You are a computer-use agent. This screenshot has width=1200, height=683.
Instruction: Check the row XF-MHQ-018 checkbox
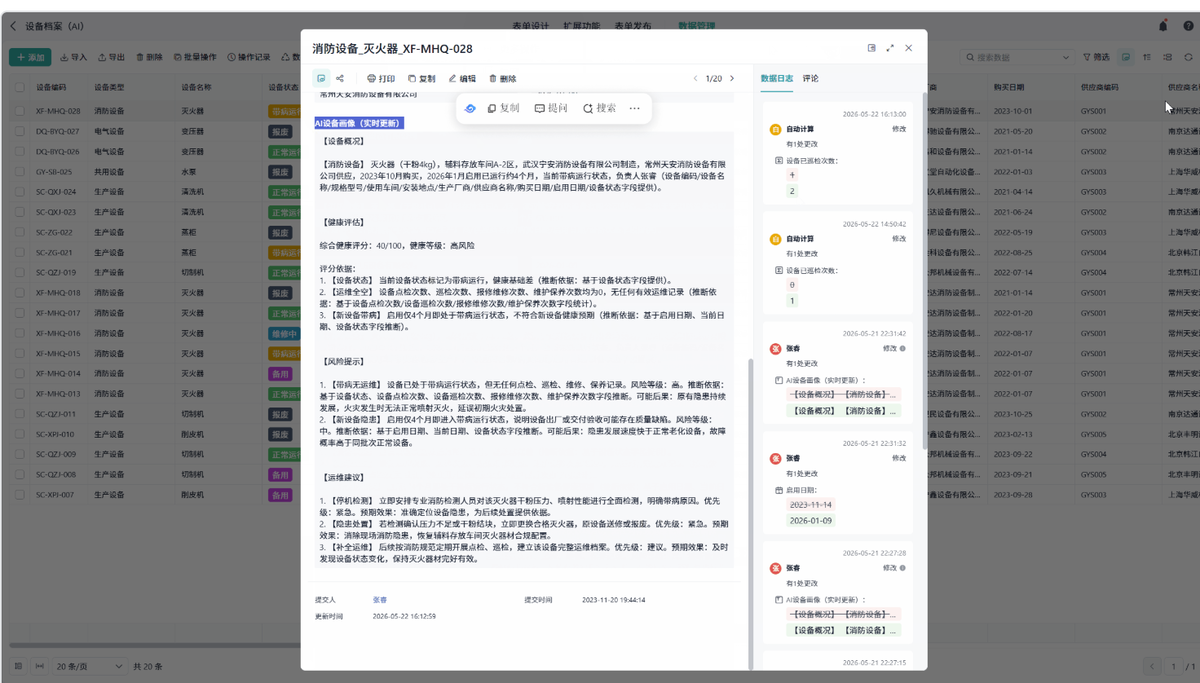coord(19,293)
